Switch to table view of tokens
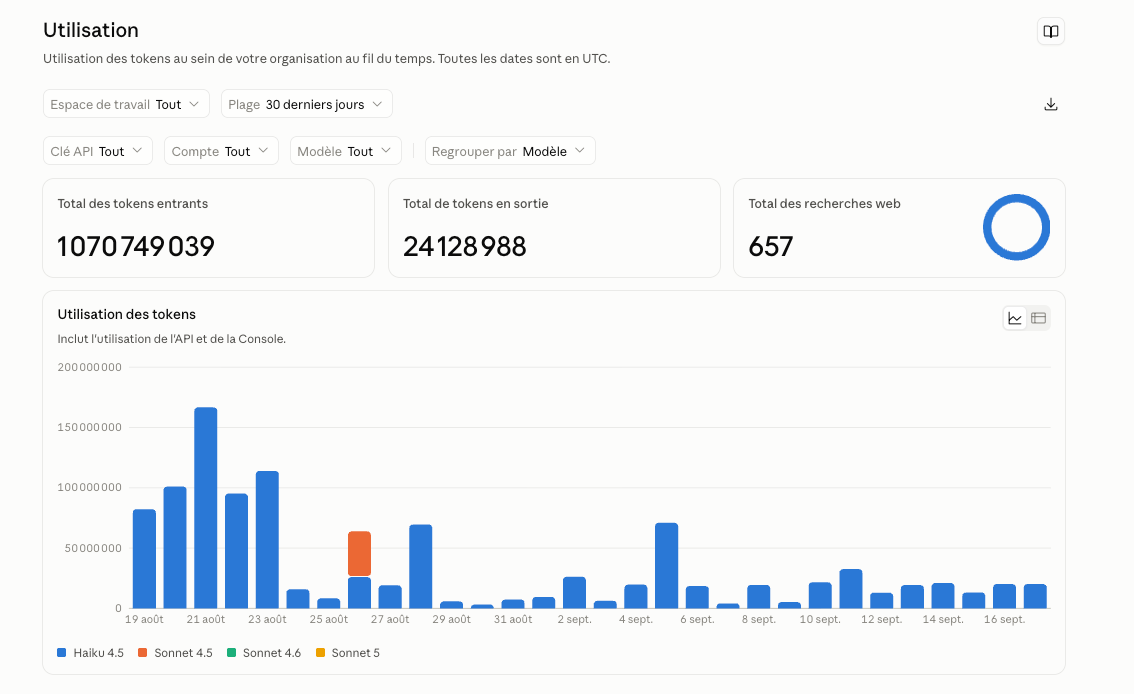 tap(1039, 318)
